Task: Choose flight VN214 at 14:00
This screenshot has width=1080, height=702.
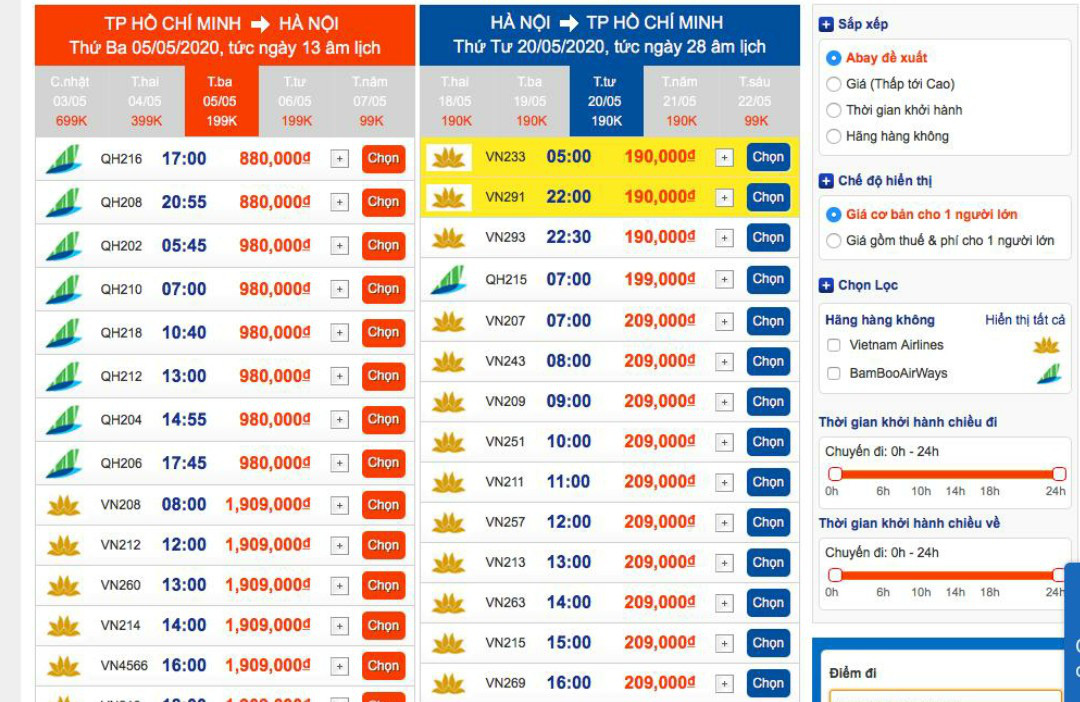Action: click(383, 626)
